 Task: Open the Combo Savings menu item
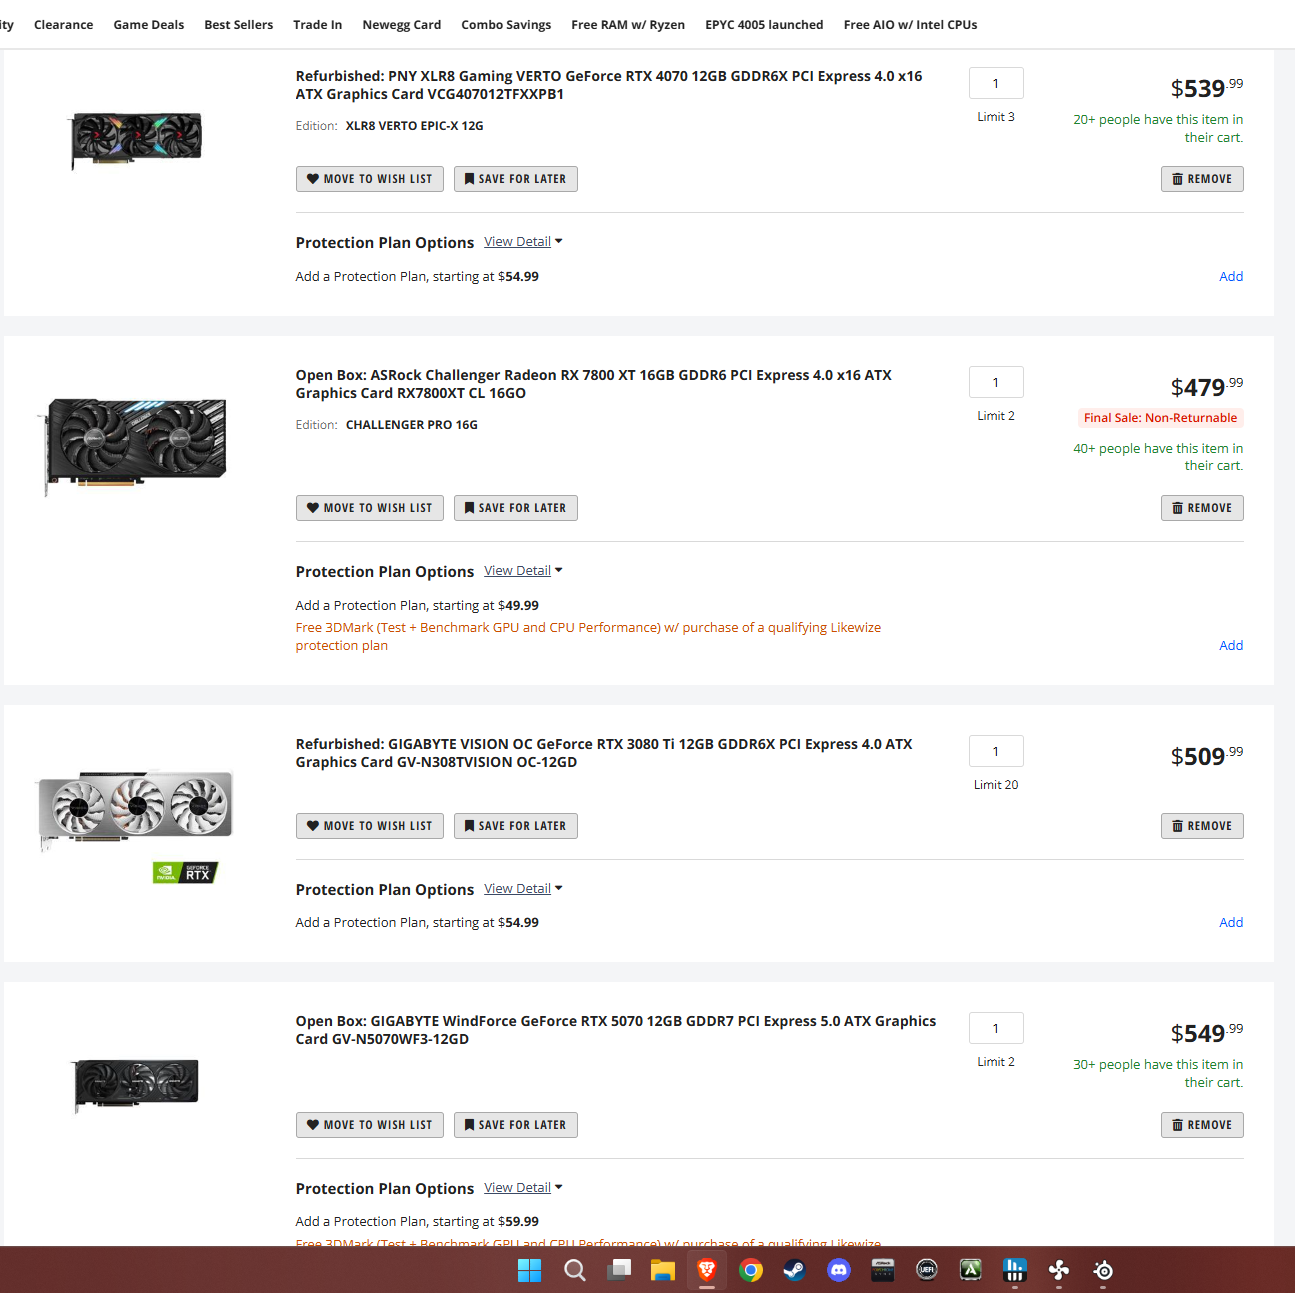point(506,25)
